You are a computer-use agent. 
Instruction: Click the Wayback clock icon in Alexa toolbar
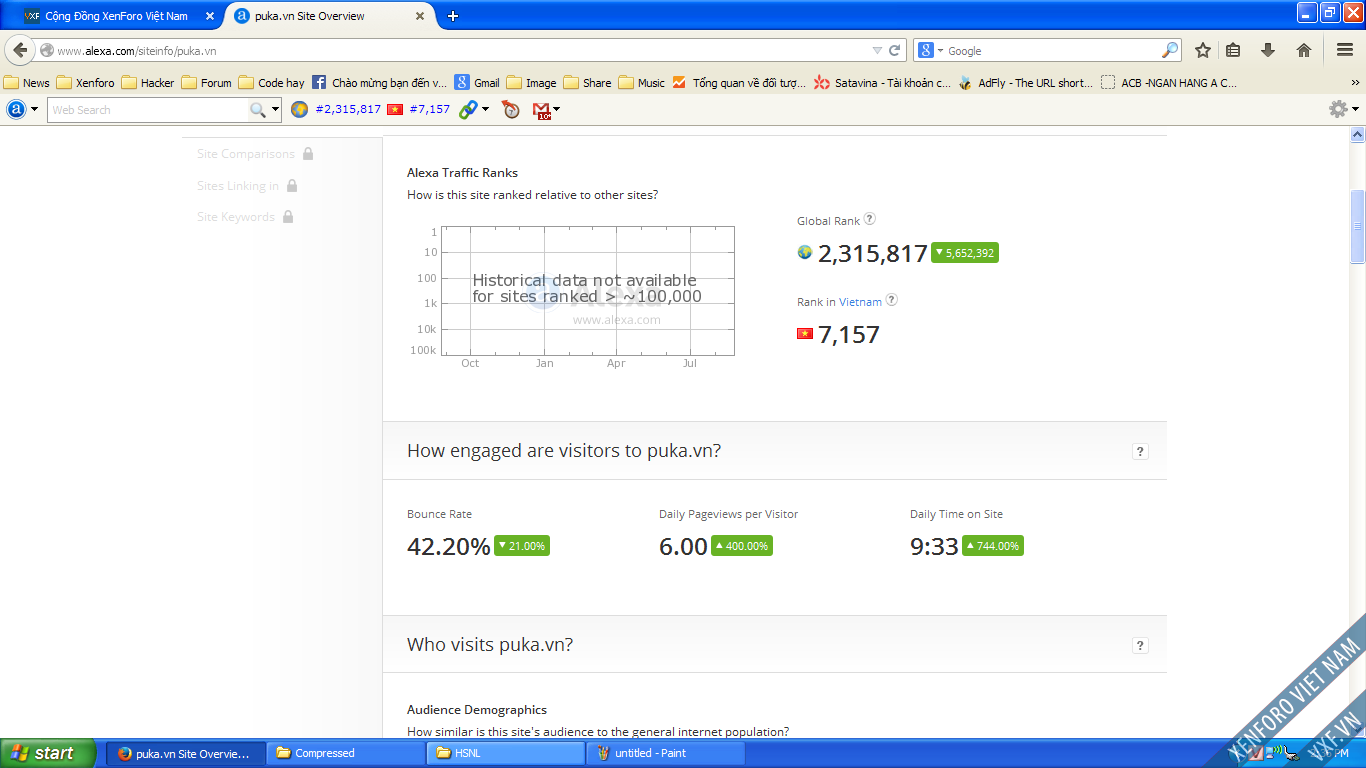[511, 110]
